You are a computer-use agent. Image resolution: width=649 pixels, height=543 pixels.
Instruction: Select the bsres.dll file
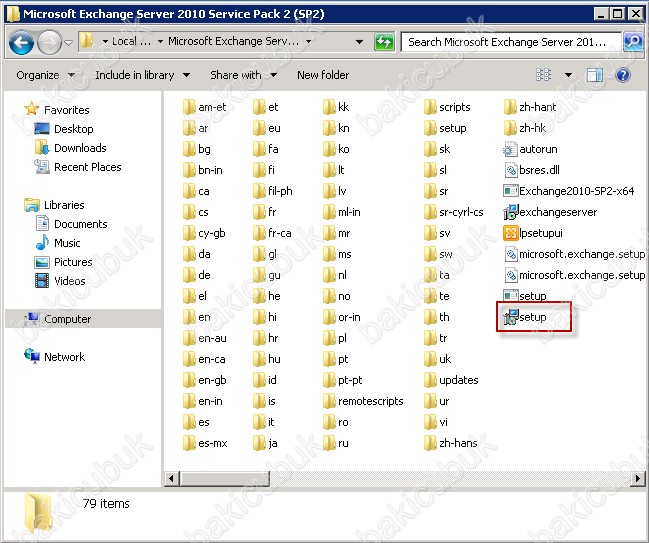pyautogui.click(x=531, y=170)
